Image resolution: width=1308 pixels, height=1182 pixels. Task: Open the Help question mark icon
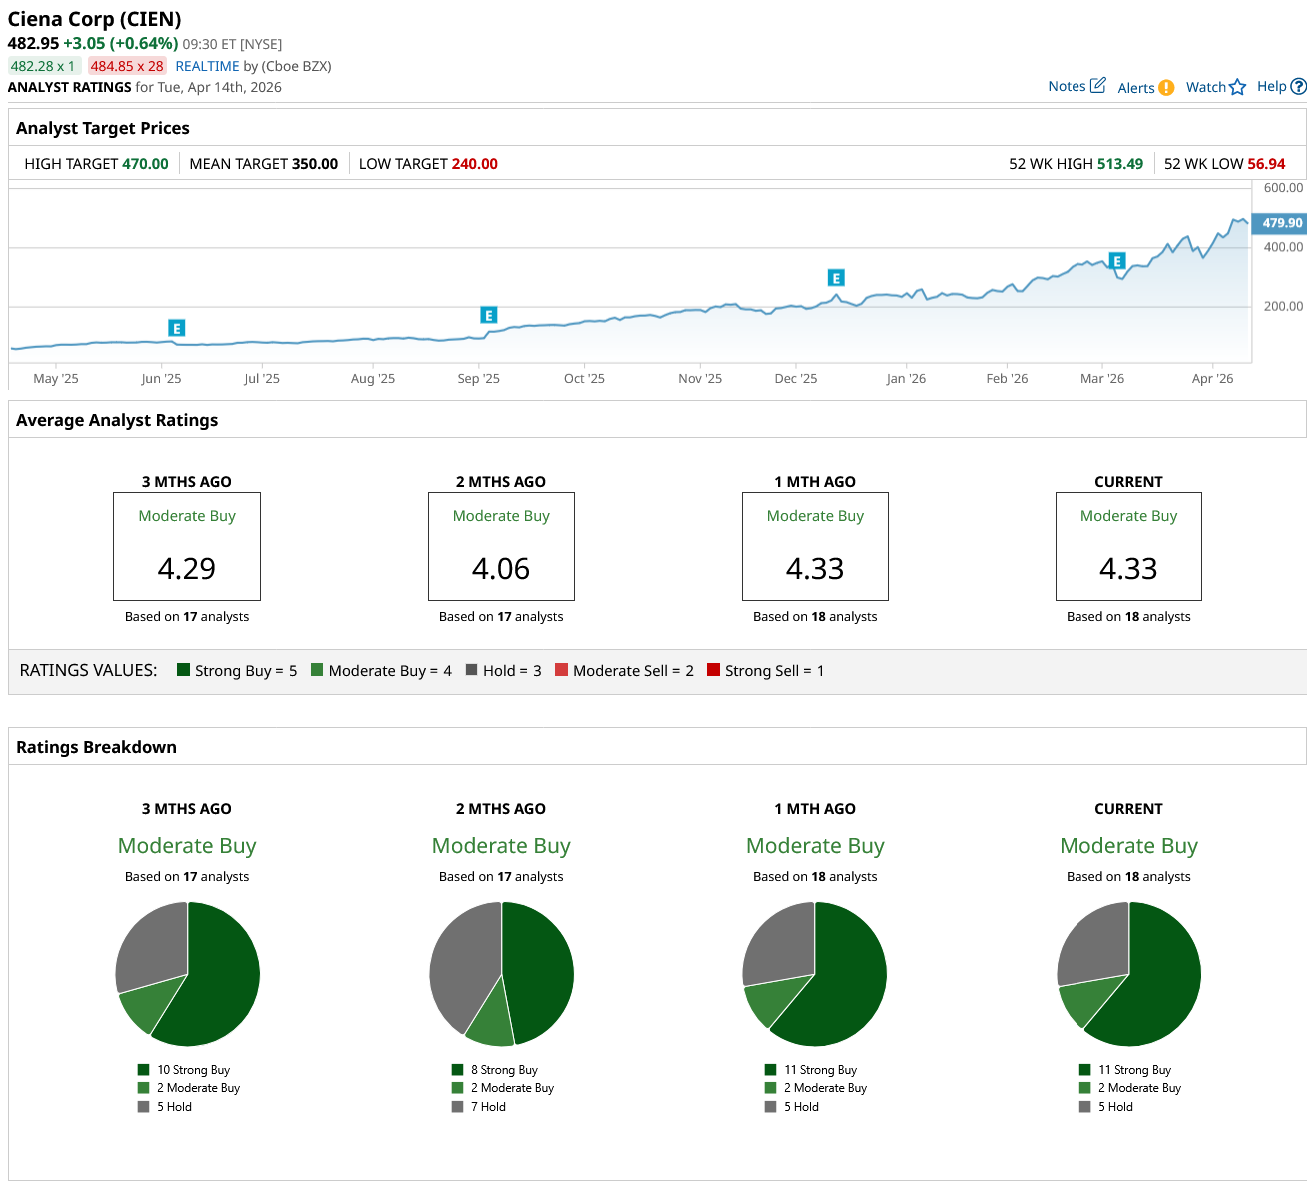point(1299,87)
